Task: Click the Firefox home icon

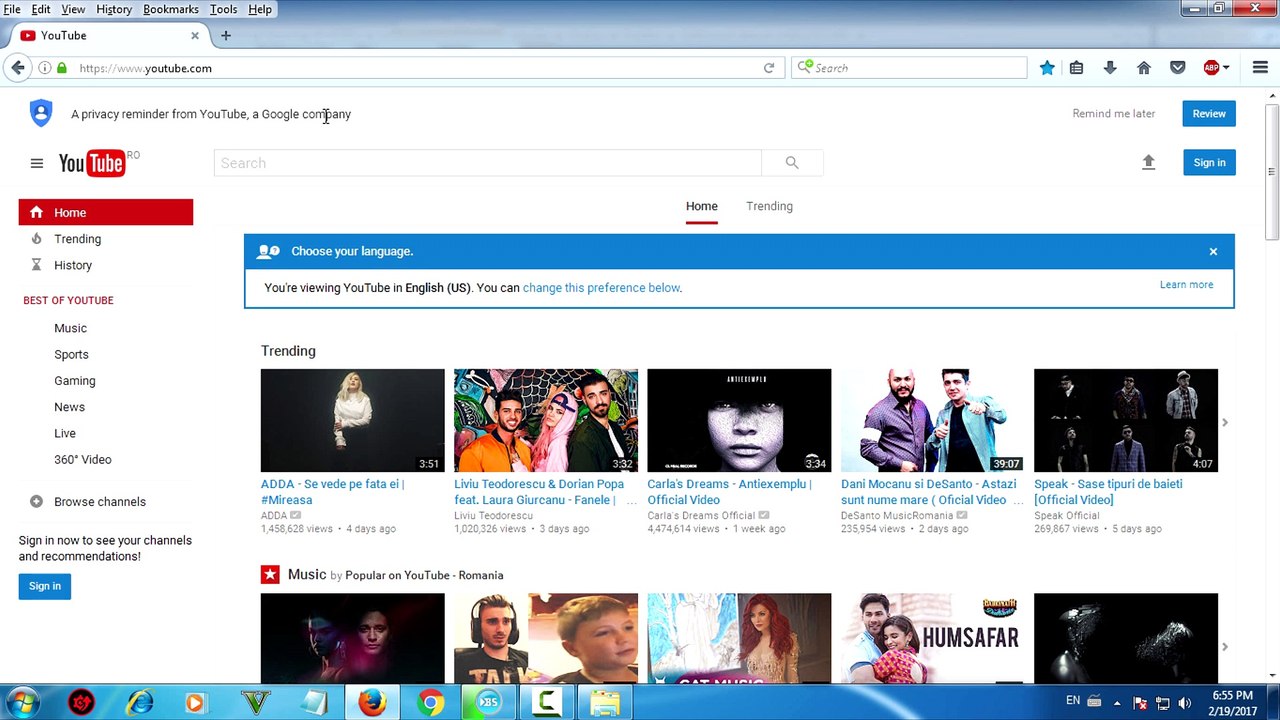Action: [x=1144, y=68]
